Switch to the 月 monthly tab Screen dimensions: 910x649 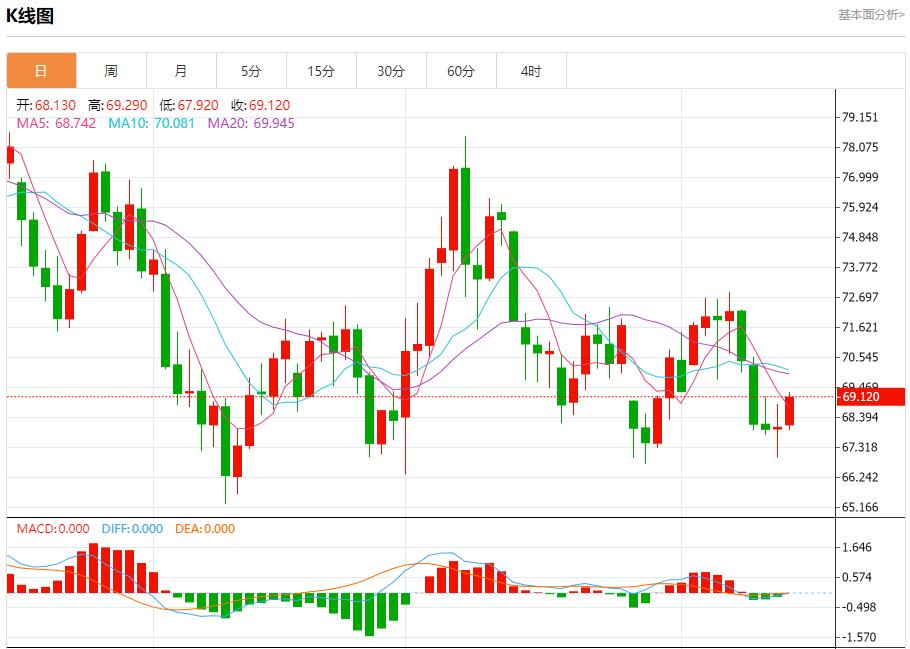[181, 71]
